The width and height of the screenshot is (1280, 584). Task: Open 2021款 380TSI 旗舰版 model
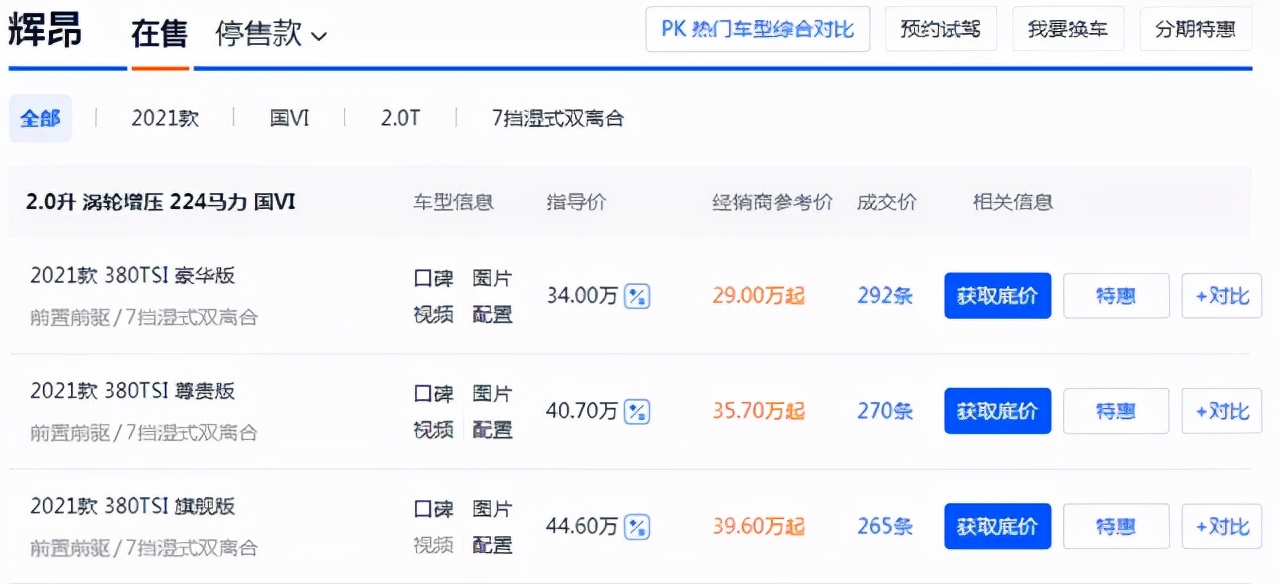click(x=132, y=506)
